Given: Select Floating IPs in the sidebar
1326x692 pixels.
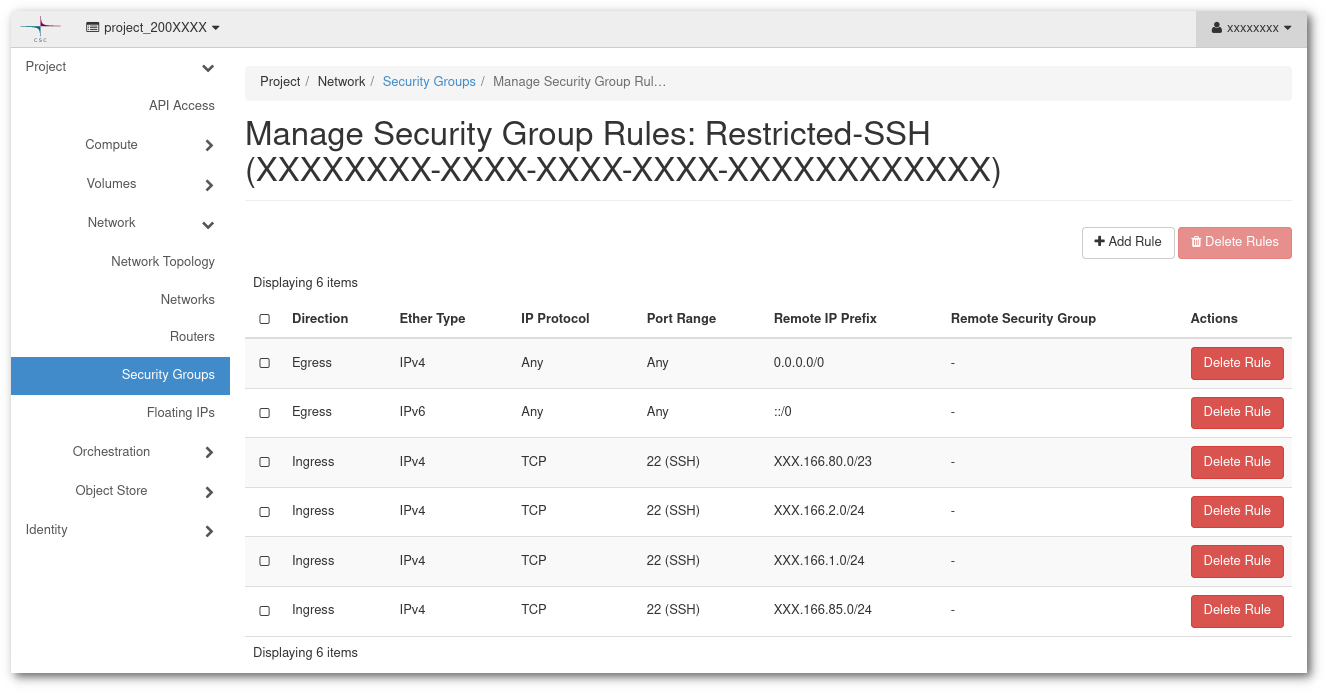Looking at the screenshot, I should [x=181, y=412].
